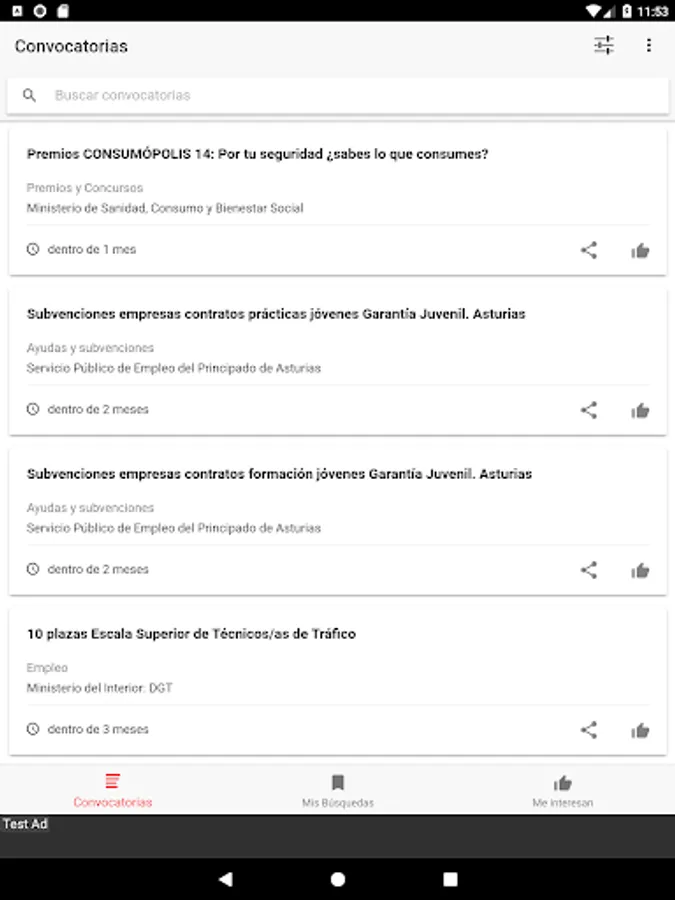Open the three-dot overflow menu
The image size is (675, 900).
tap(649, 45)
